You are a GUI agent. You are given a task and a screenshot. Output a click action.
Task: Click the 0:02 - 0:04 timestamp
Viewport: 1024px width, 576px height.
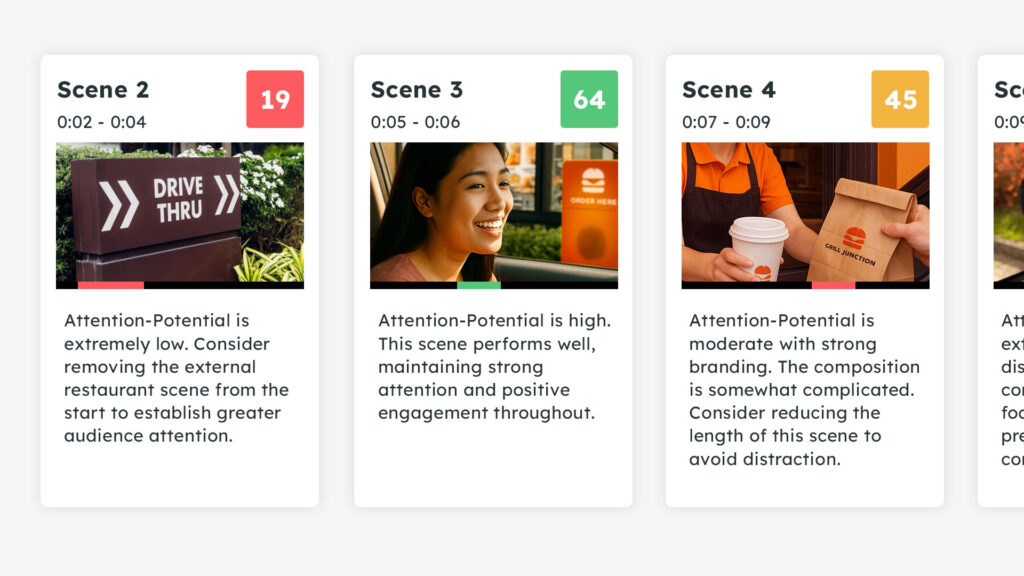101,122
